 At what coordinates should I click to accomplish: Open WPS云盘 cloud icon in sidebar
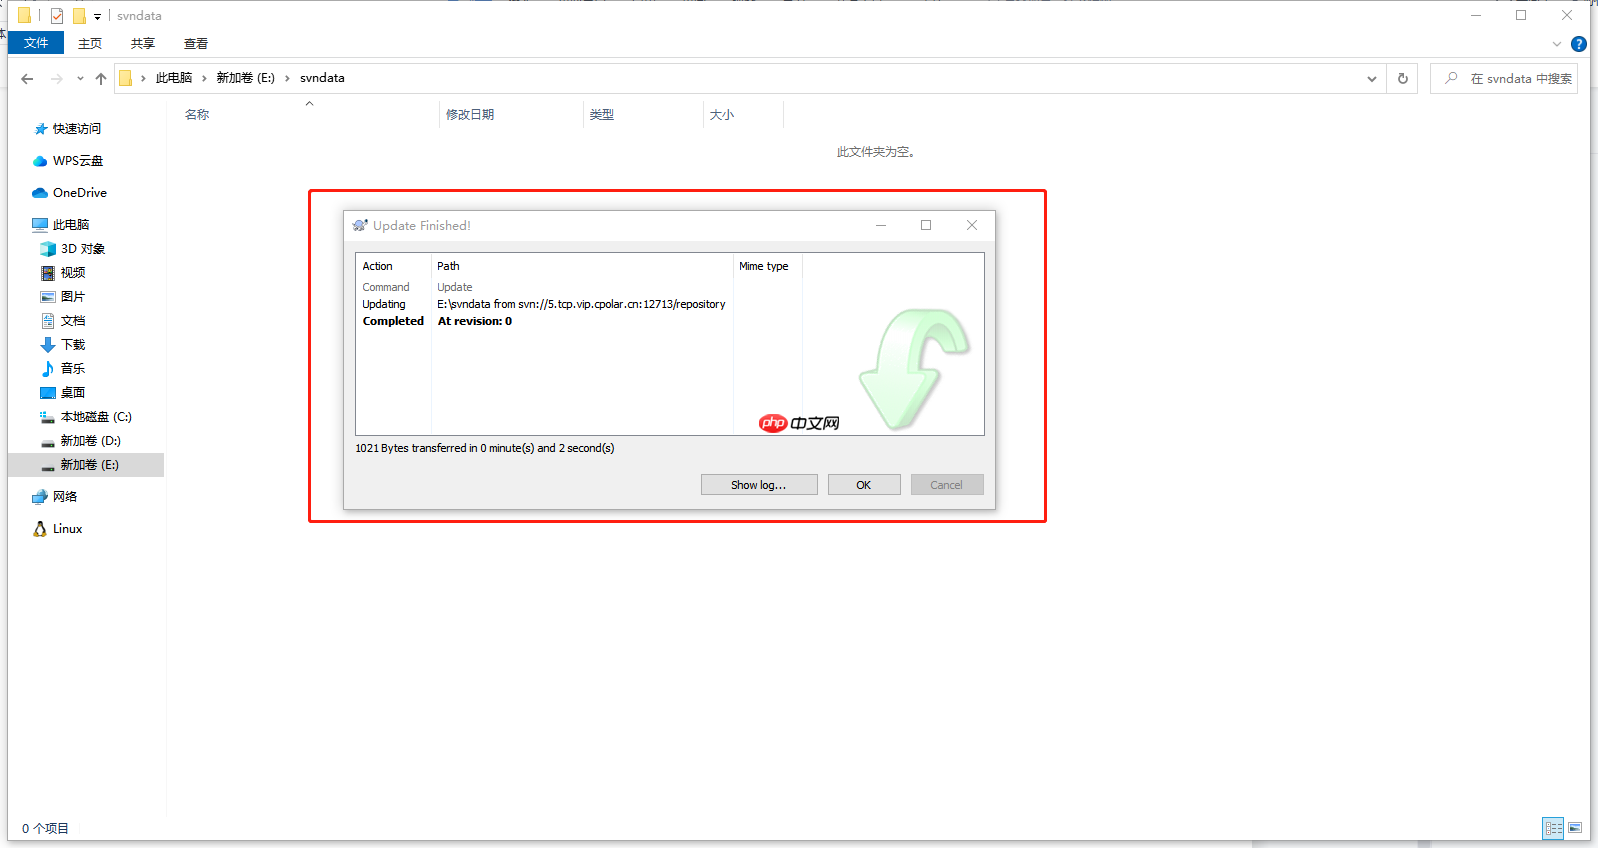[40, 161]
